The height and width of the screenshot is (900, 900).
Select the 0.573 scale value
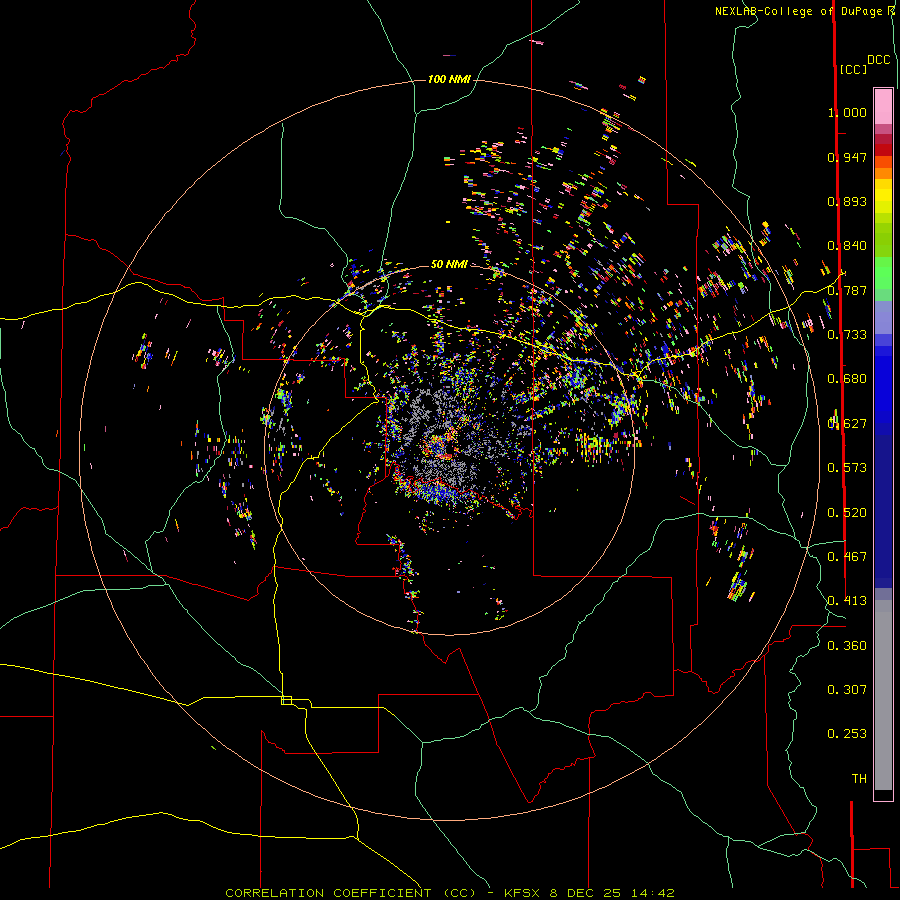click(x=847, y=468)
